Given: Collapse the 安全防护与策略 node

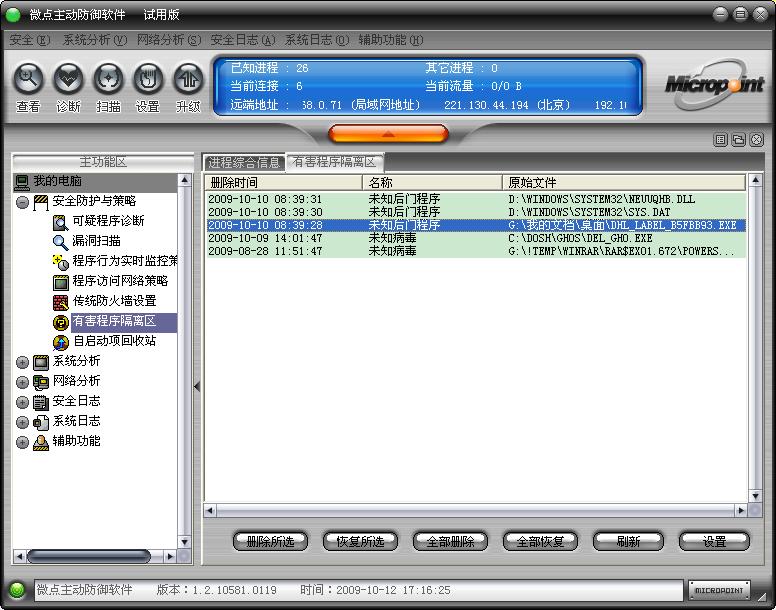Looking at the screenshot, I should click(x=22, y=202).
